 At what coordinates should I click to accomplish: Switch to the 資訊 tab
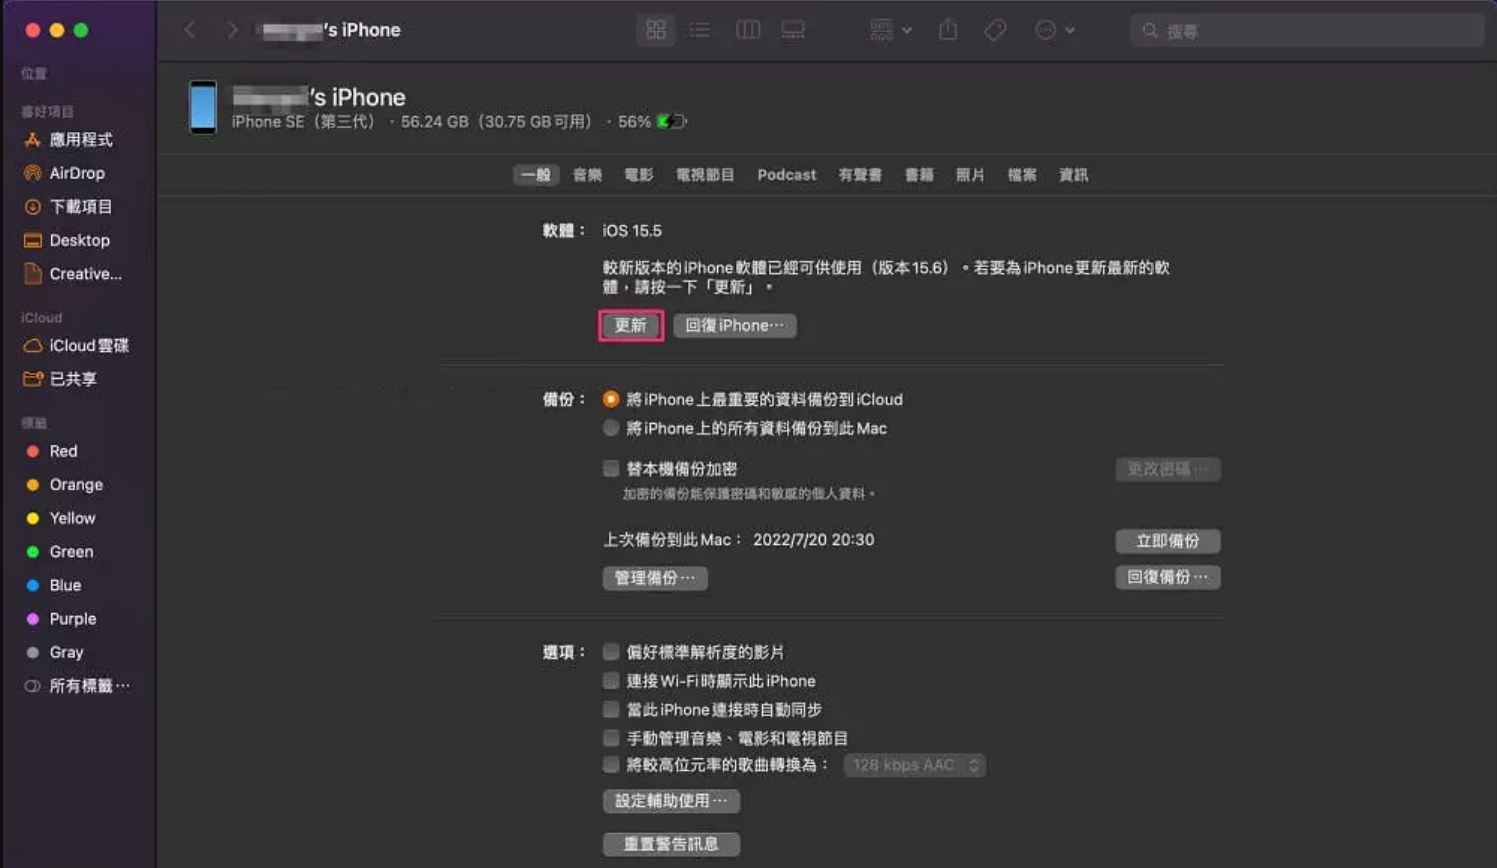point(1073,175)
